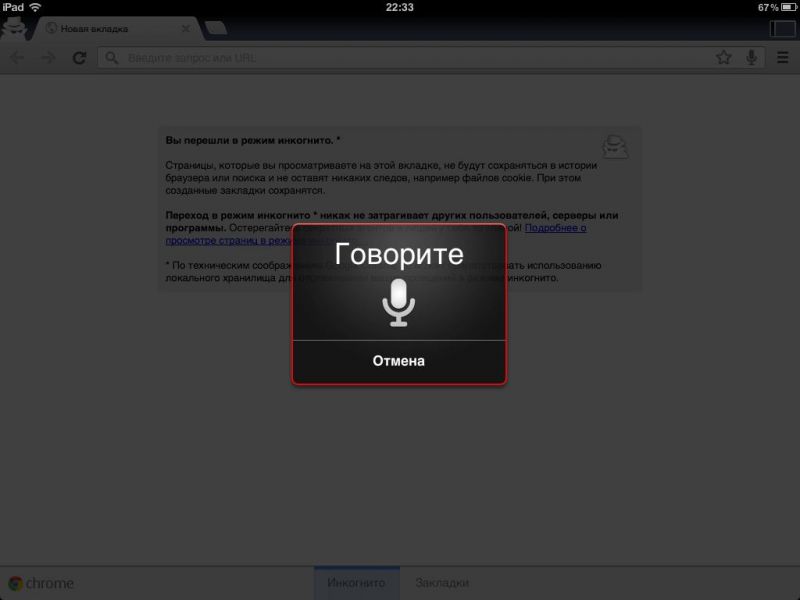The height and width of the screenshot is (600, 800).
Task: Open the tab switcher at the top right
Action: point(781,28)
